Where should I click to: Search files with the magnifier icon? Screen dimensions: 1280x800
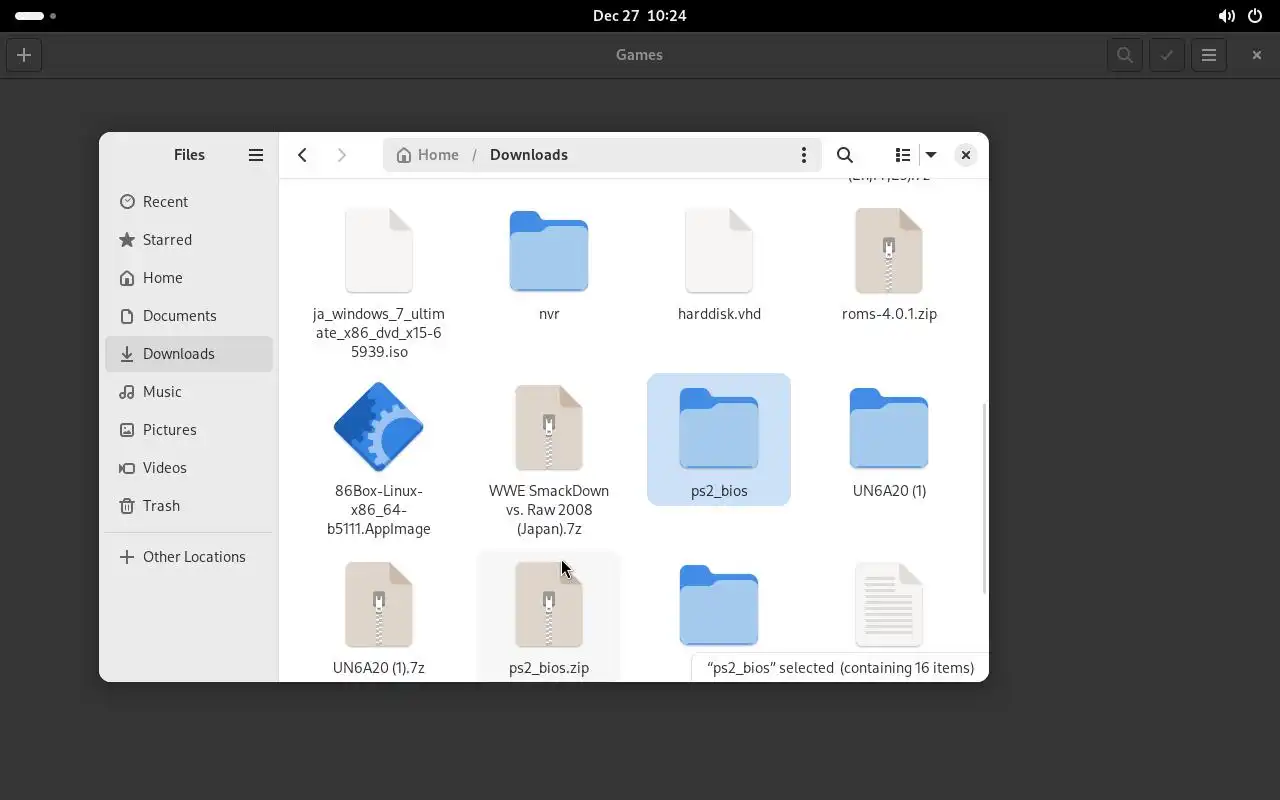point(845,155)
